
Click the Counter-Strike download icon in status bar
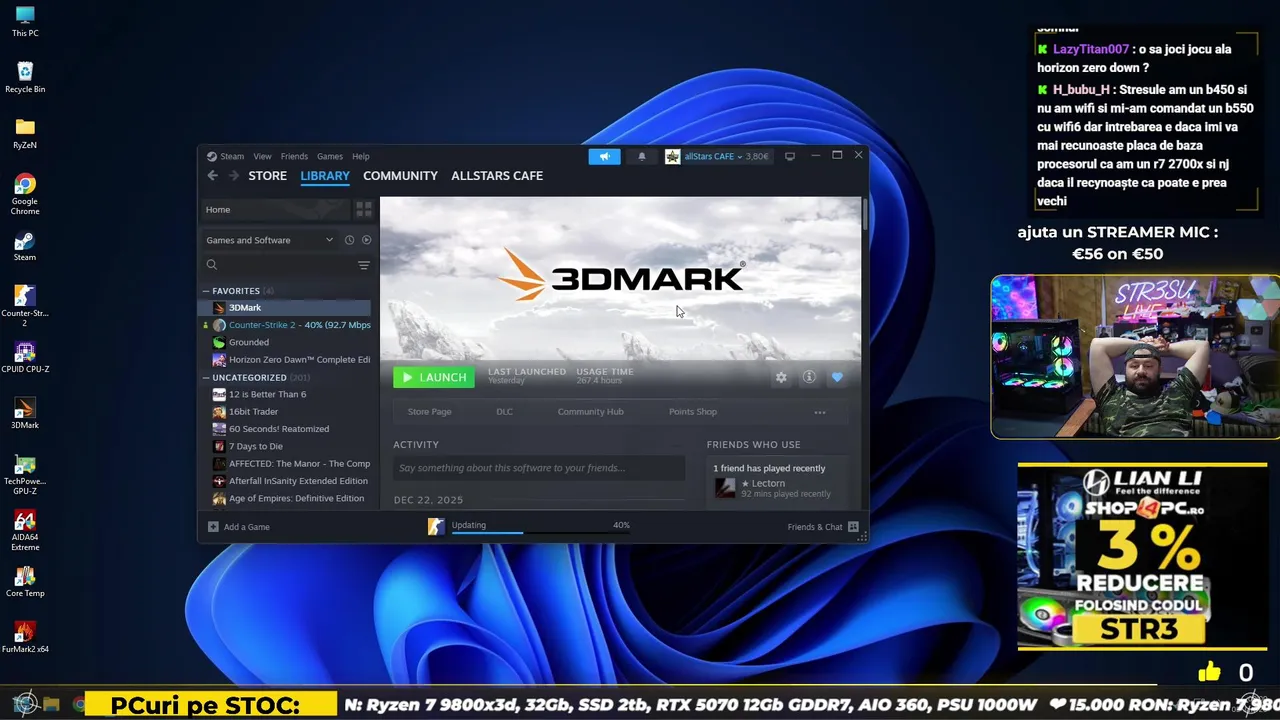(436, 527)
